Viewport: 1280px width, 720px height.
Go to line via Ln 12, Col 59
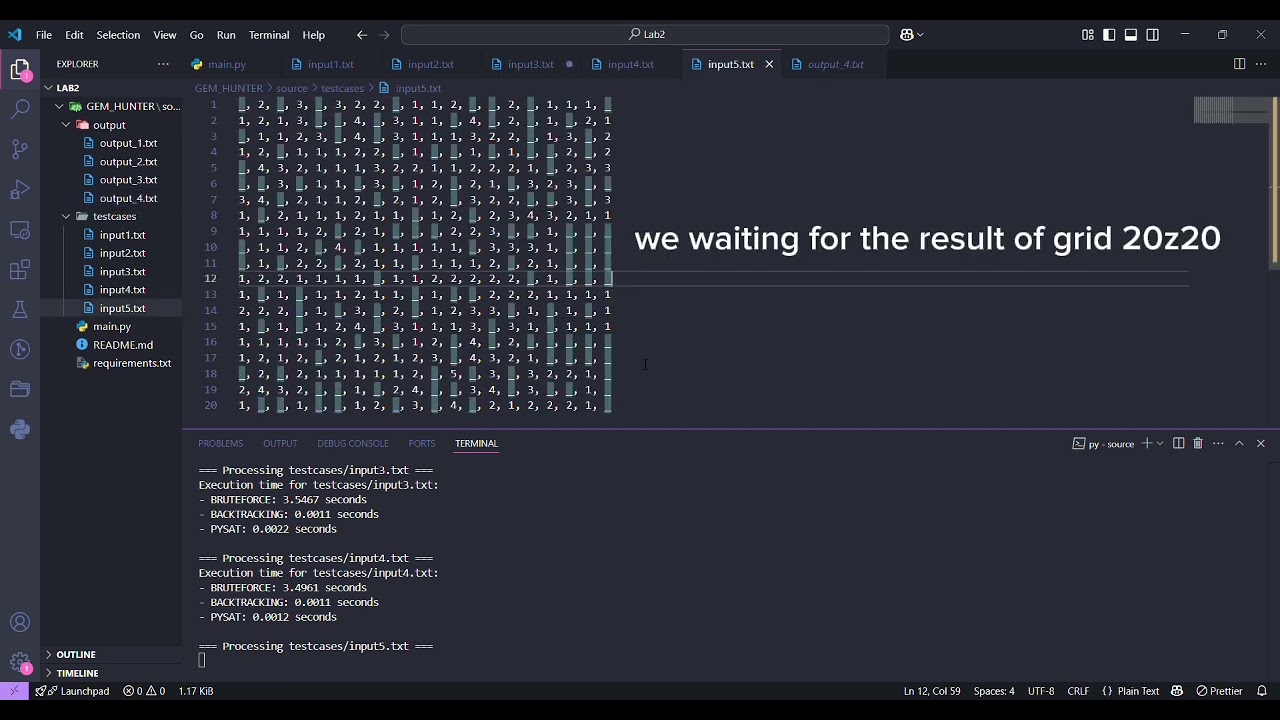tap(932, 691)
